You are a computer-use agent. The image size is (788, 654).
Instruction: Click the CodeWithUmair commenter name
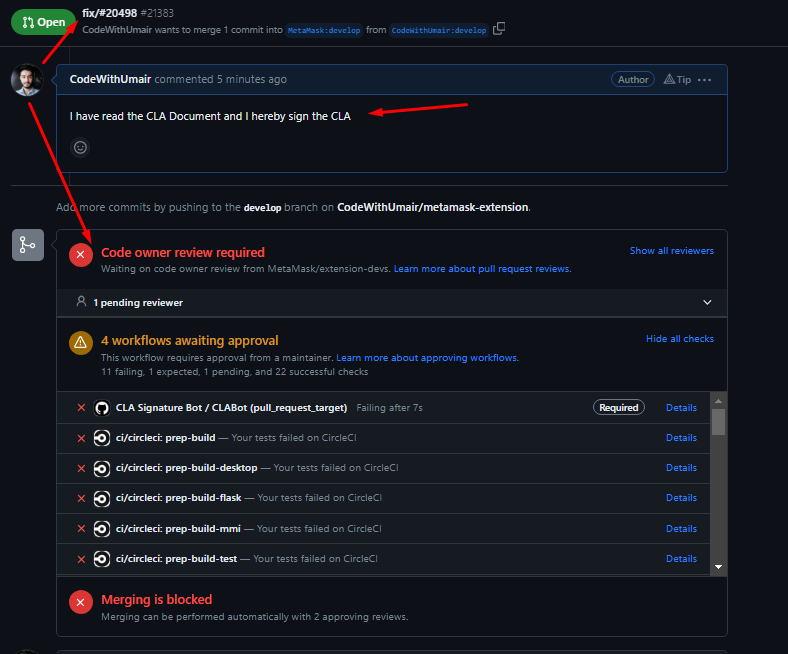click(110, 79)
